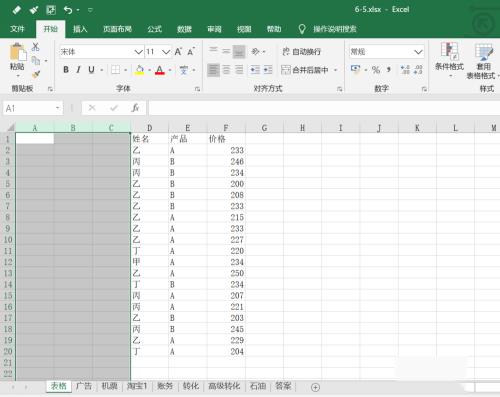Open the font name 宋体 dropdown

pos(138,52)
